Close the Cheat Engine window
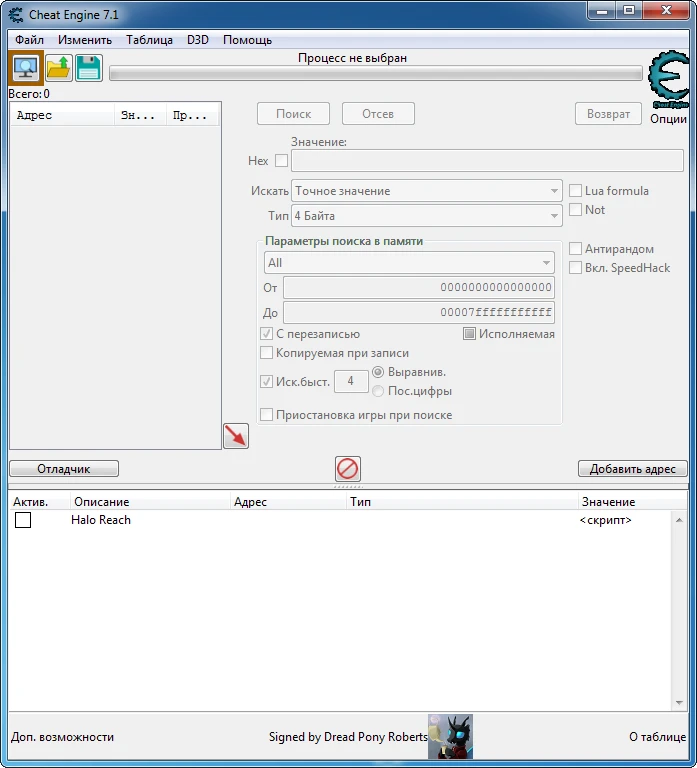This screenshot has width=697, height=768. point(666,11)
